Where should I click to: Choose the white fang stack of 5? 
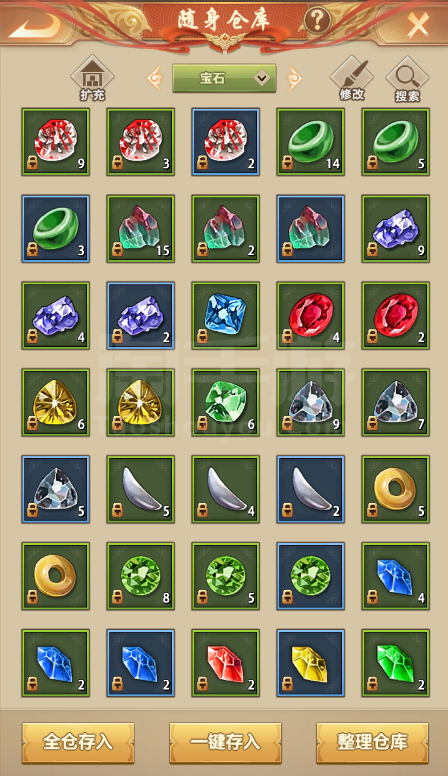click(141, 489)
